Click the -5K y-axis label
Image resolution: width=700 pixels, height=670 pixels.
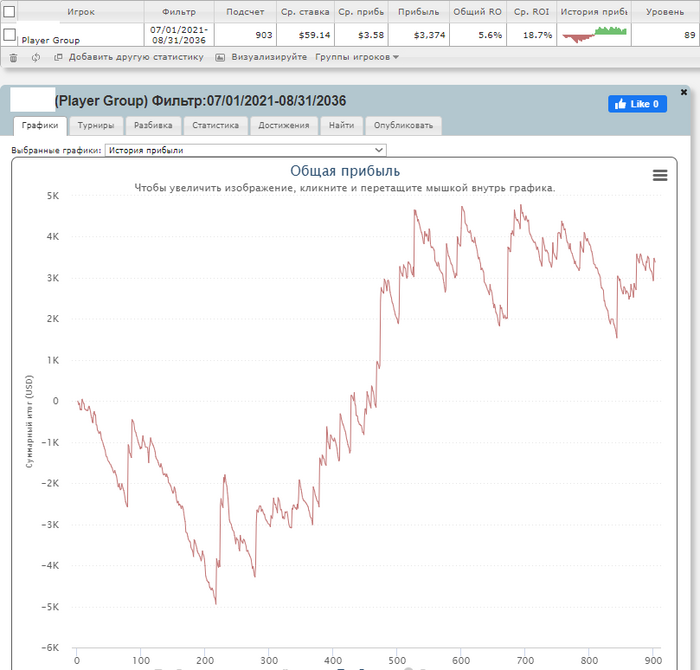50,607
